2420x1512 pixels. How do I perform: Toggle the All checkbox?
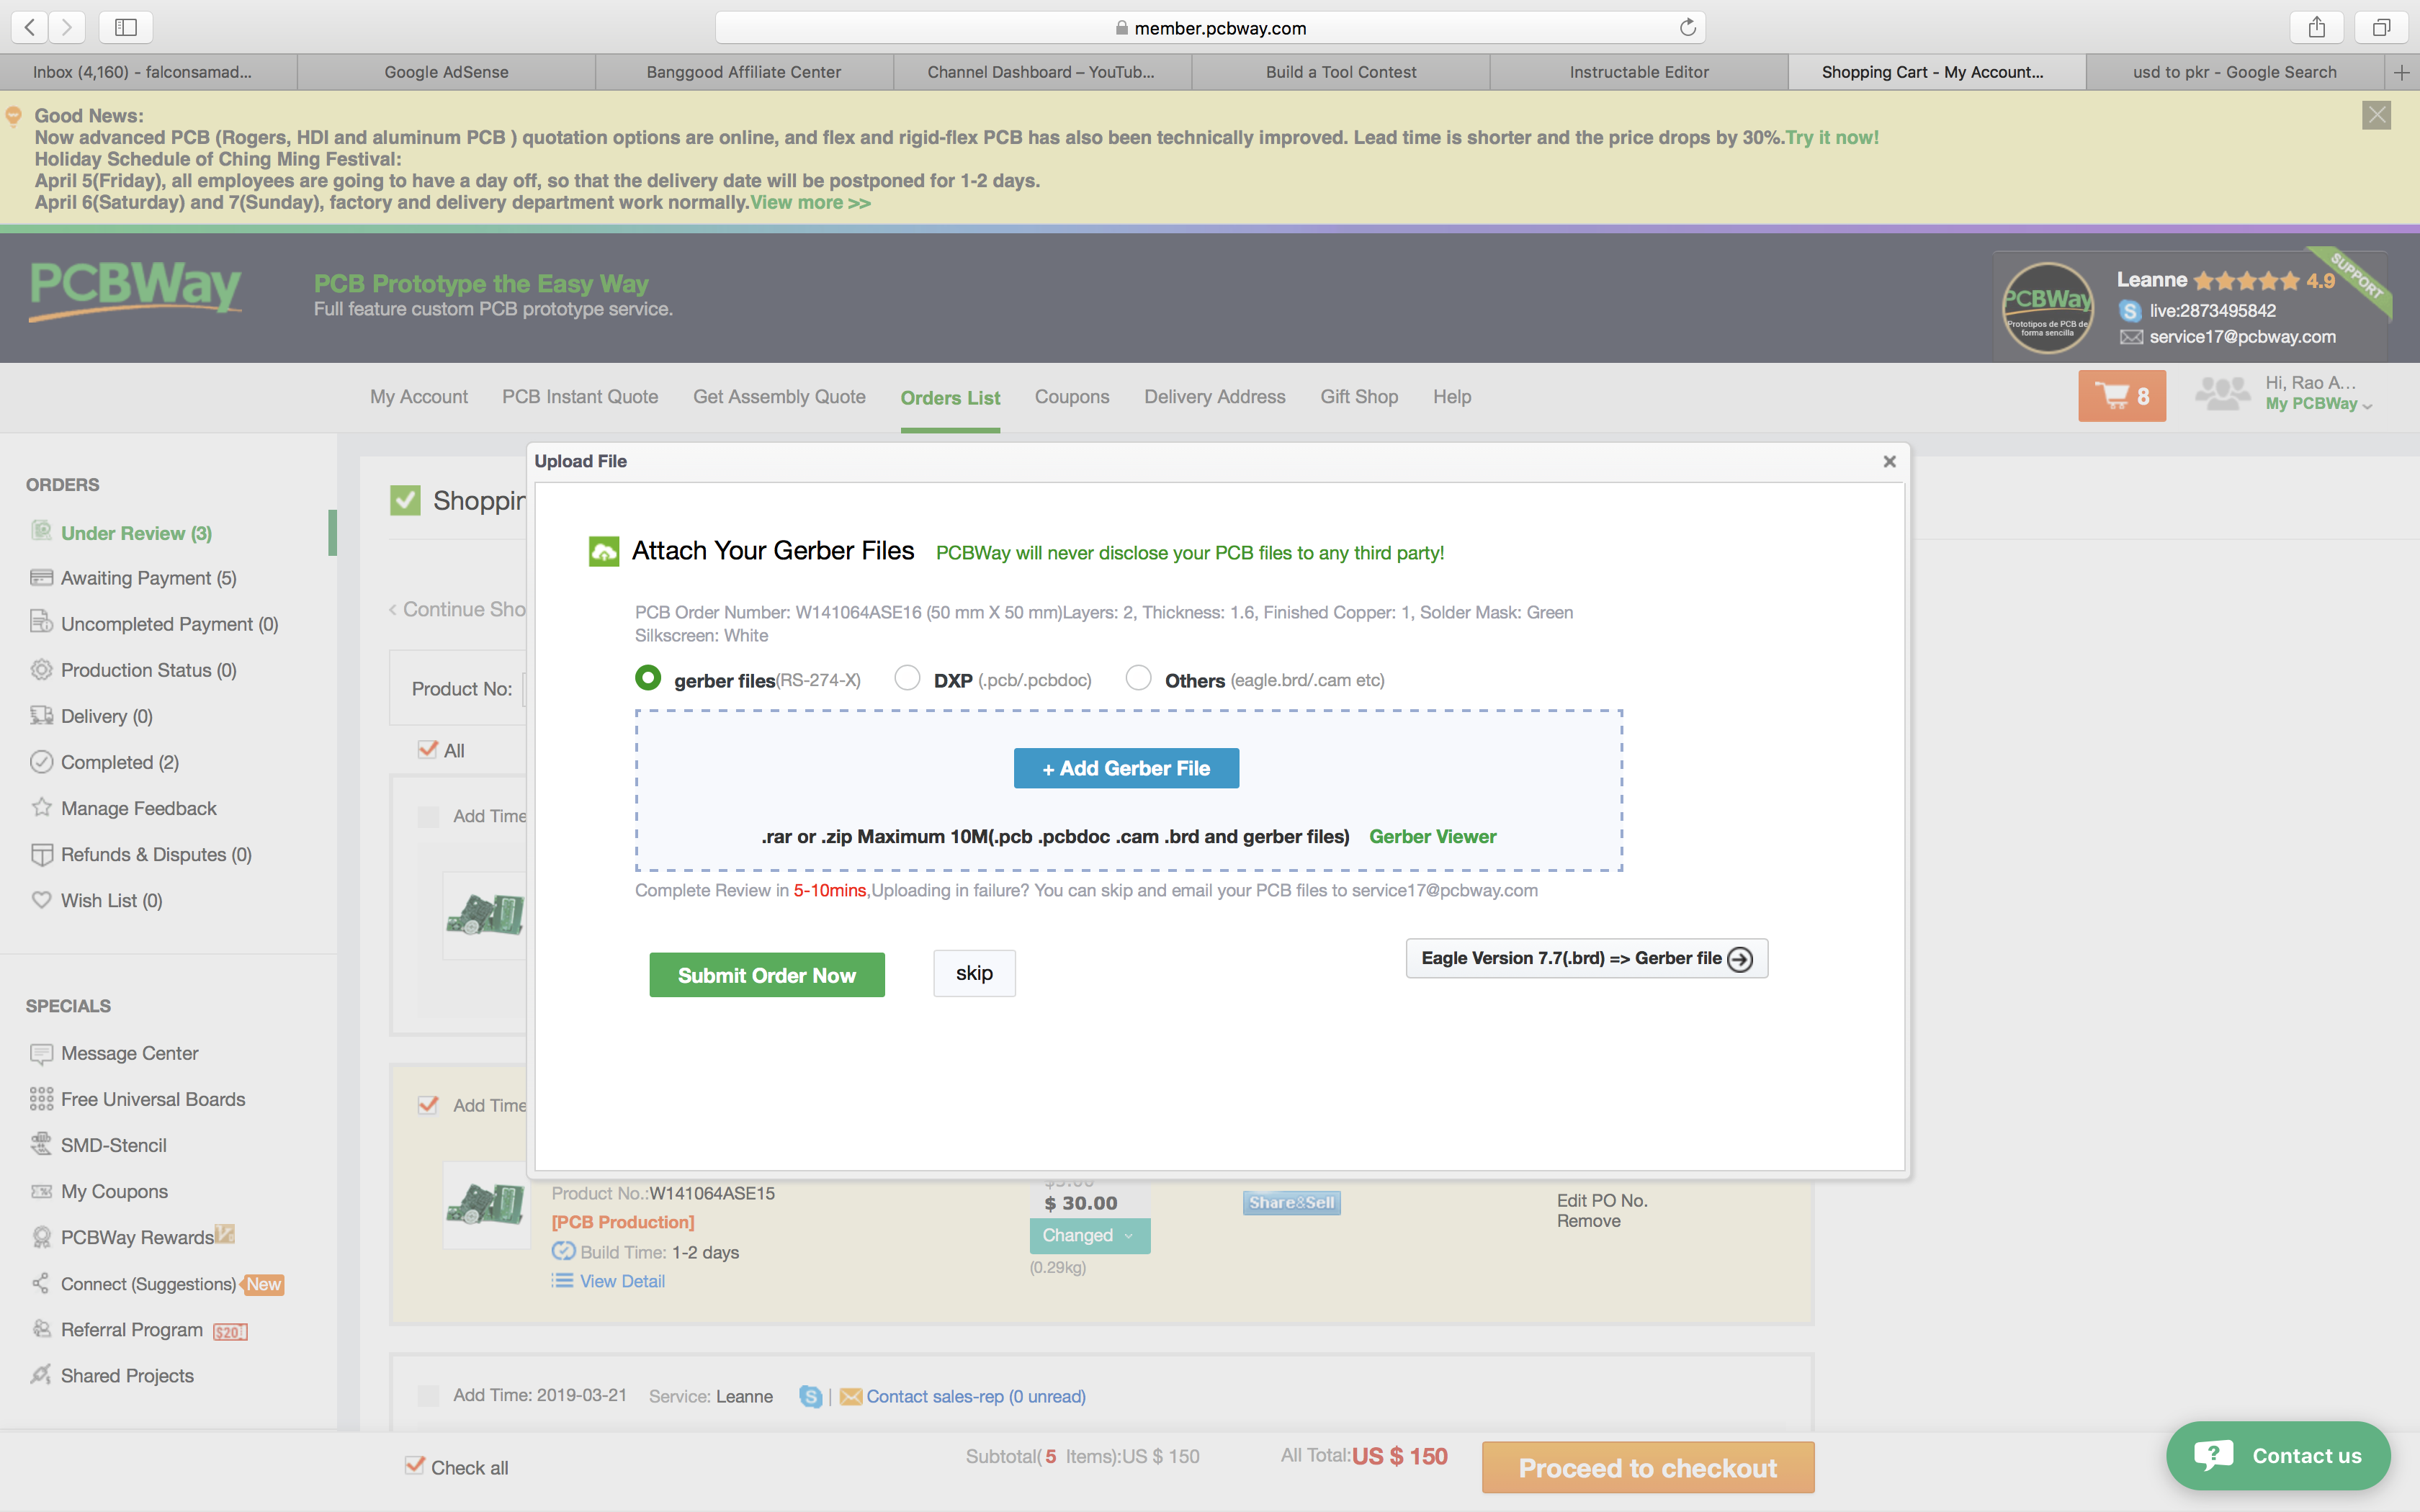[x=428, y=749]
